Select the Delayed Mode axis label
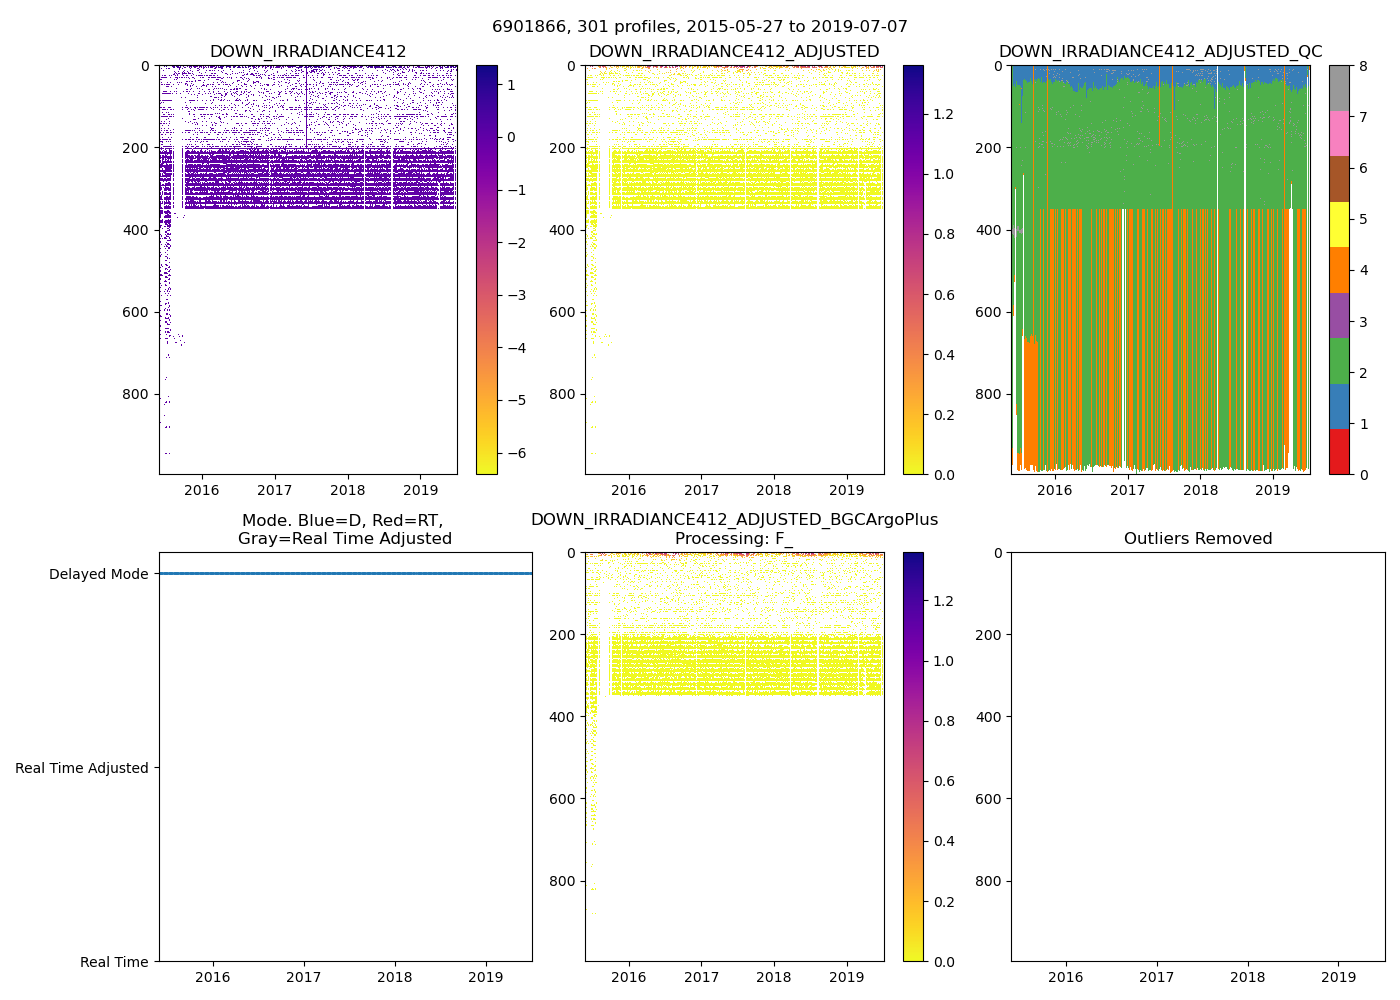1400x1000 pixels. [98, 574]
